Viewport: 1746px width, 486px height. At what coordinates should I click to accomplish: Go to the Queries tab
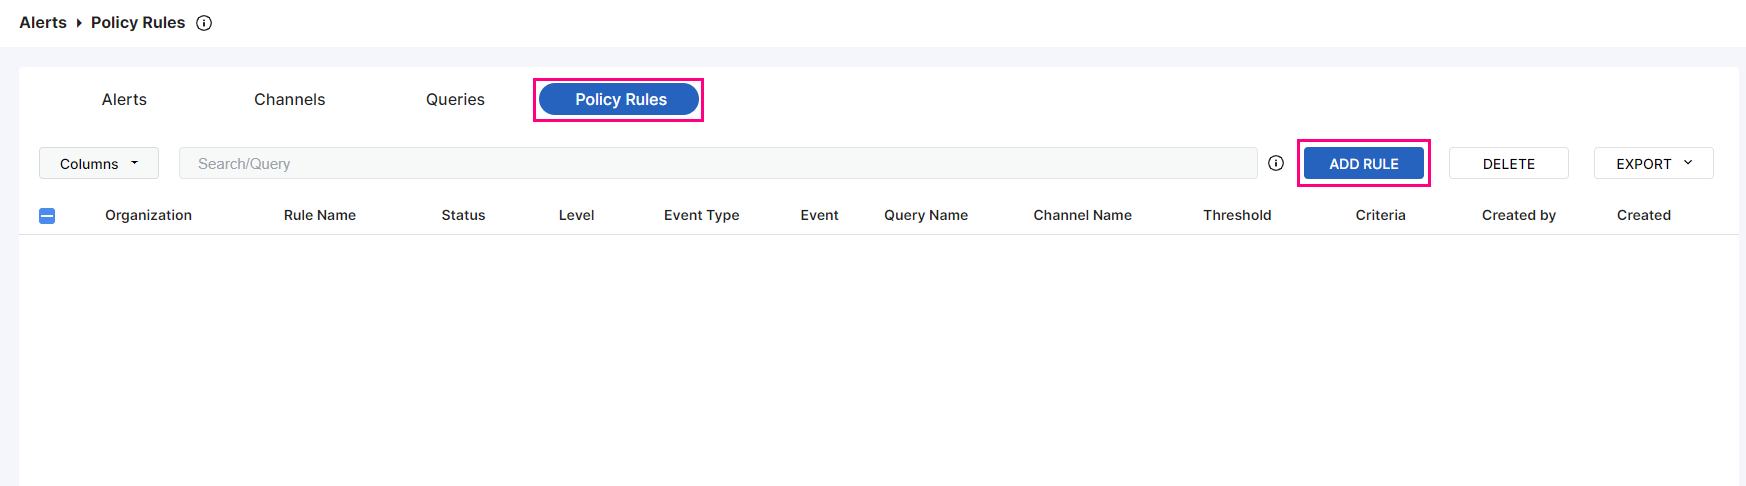pyautogui.click(x=455, y=99)
